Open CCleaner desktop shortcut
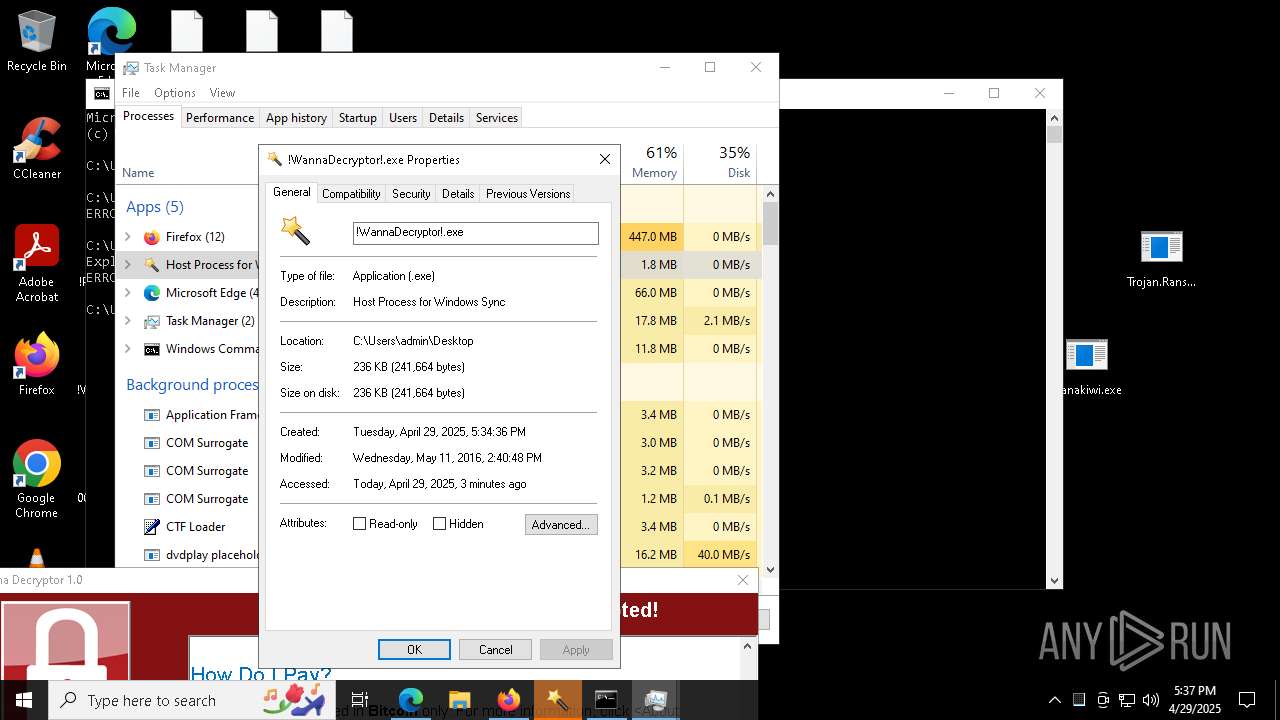 coord(37,148)
